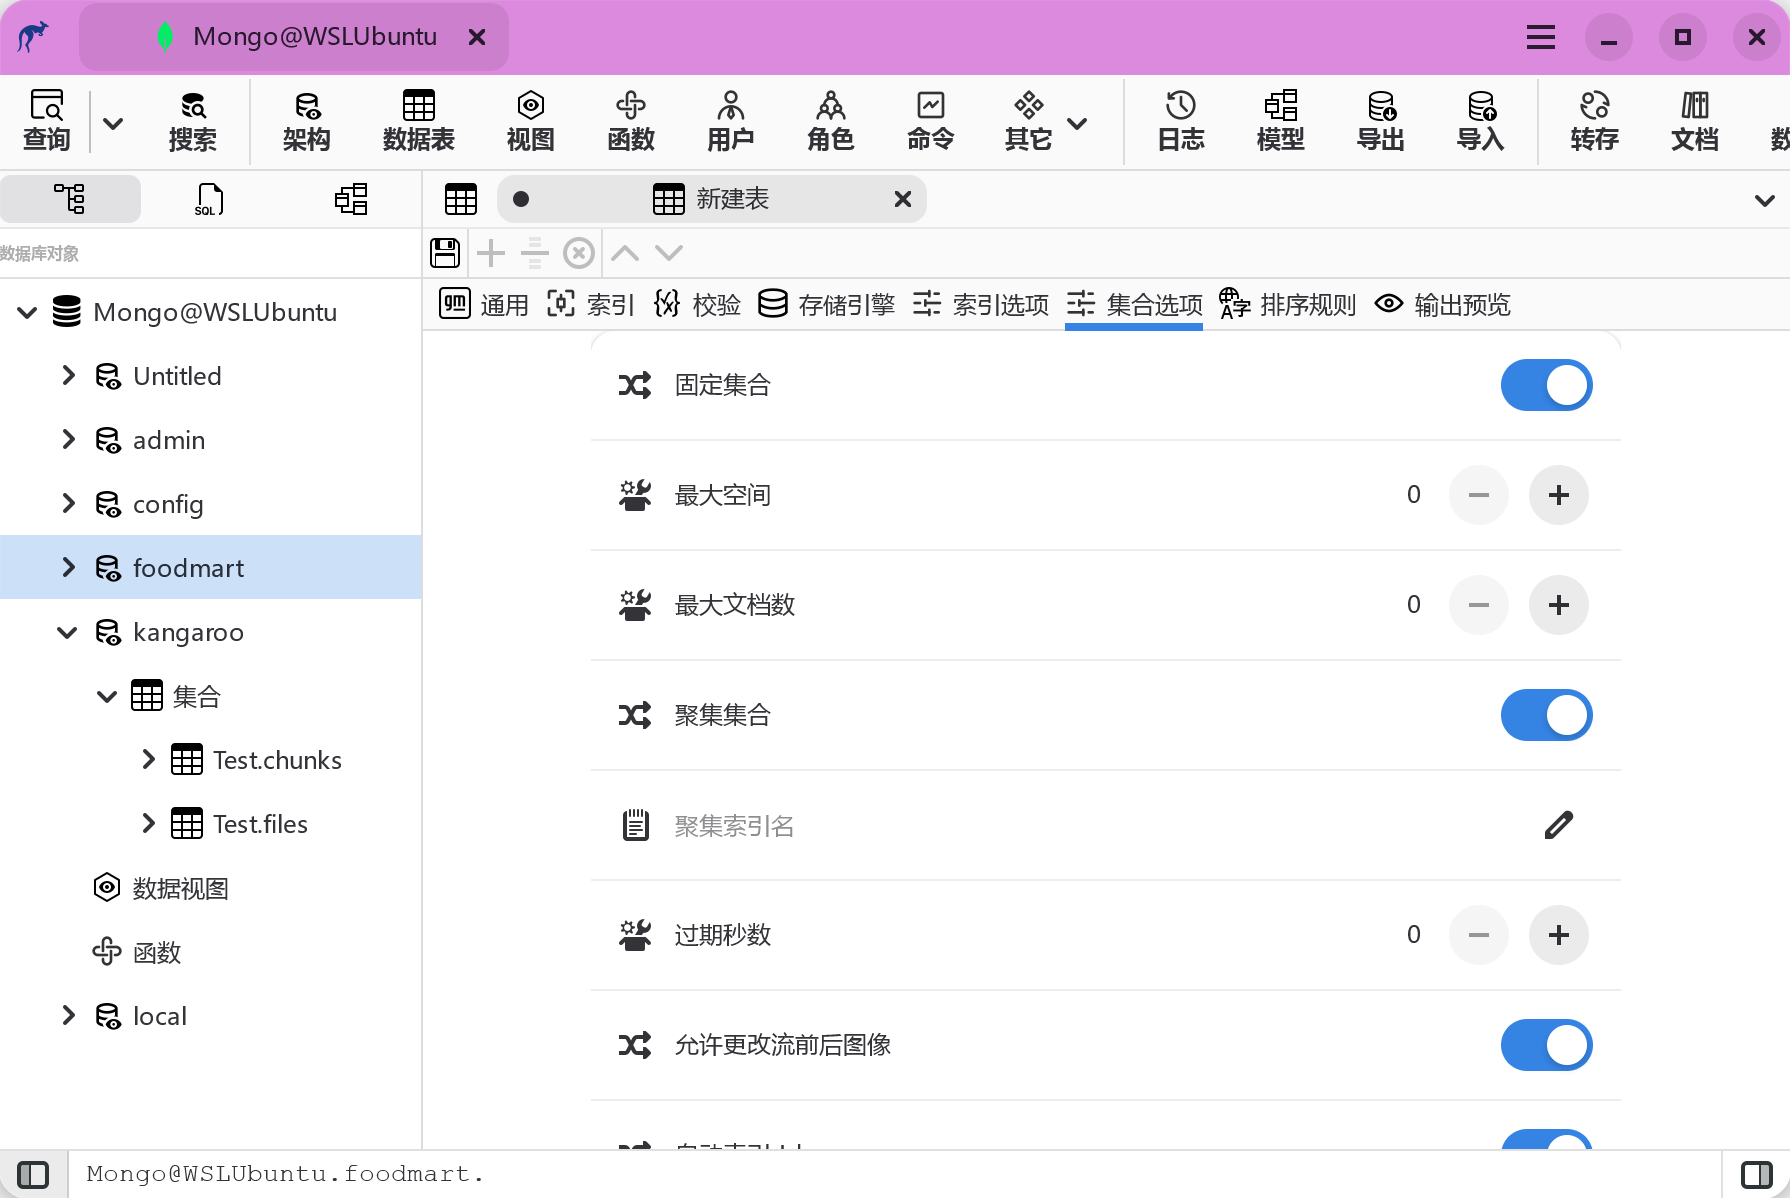
Task: Open the SQL editor panel icon
Action: 208,198
